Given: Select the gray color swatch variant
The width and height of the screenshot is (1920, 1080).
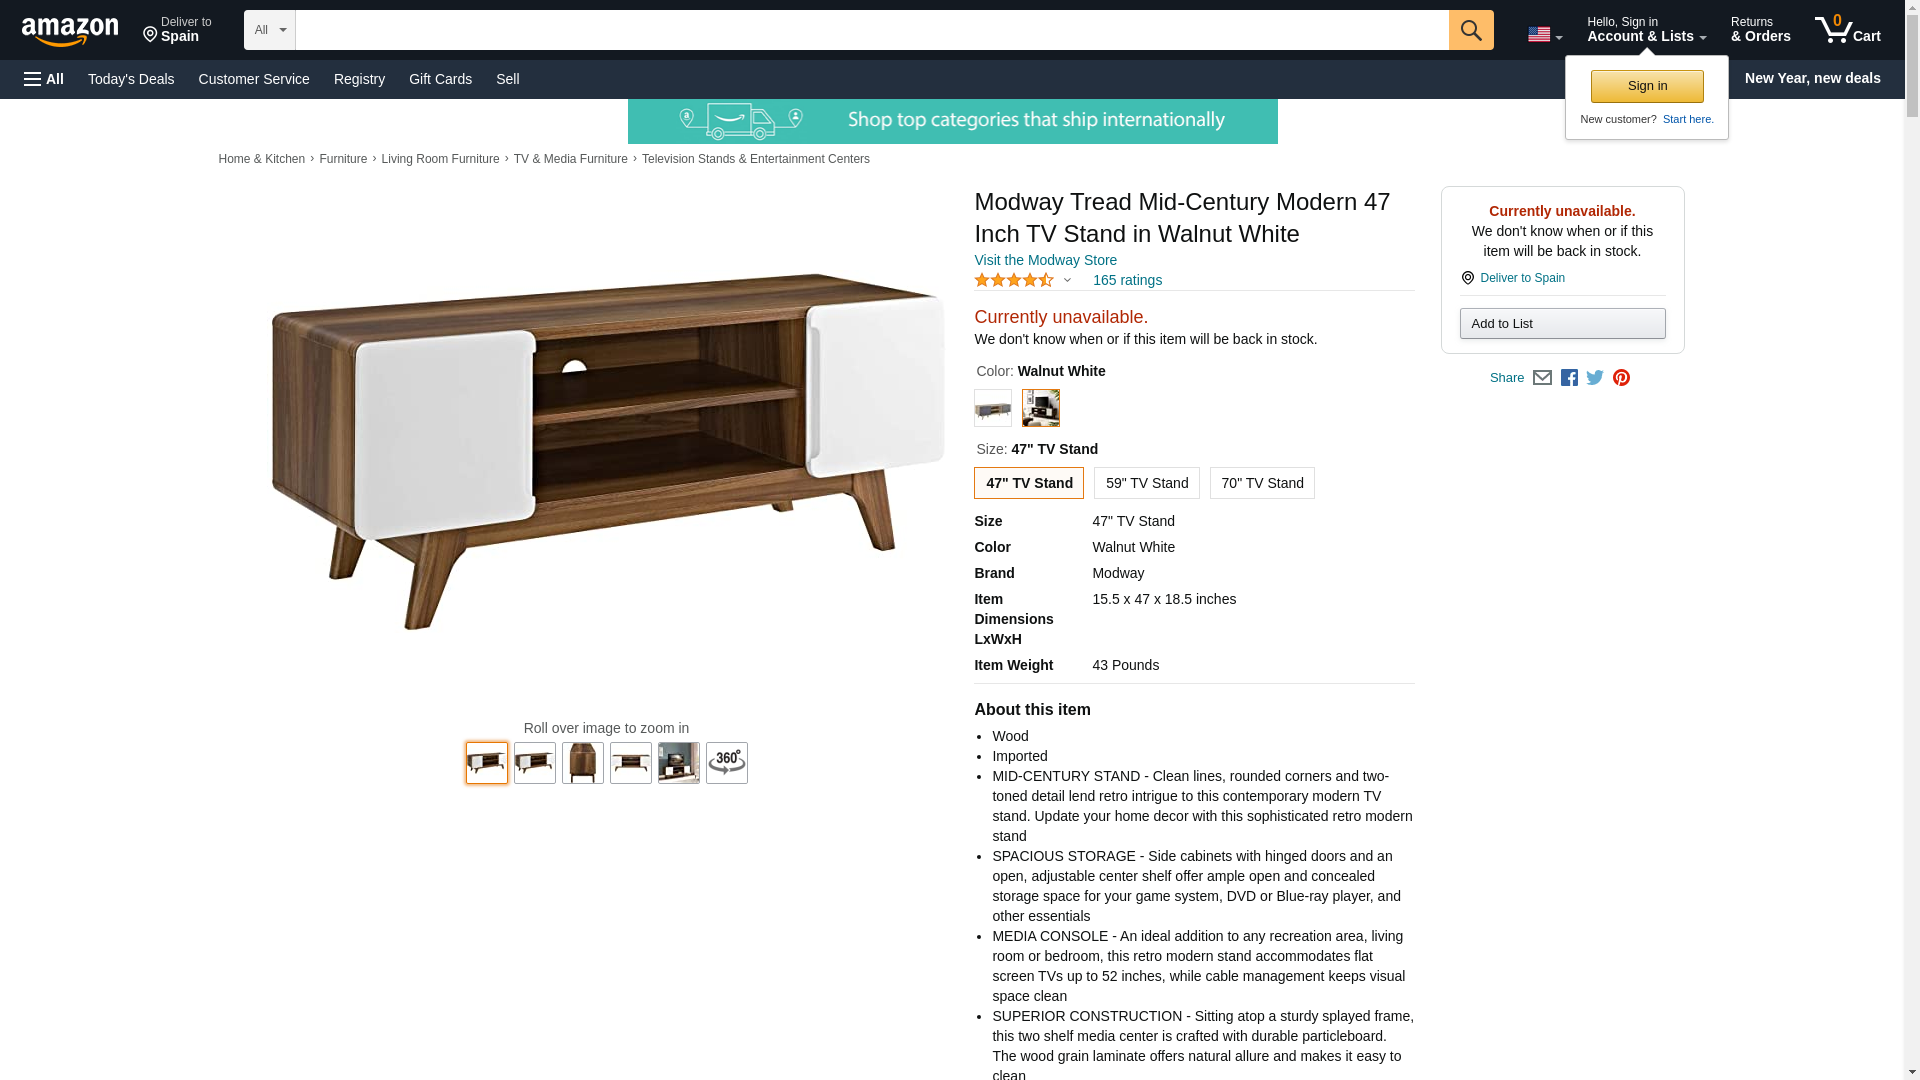Looking at the screenshot, I should 993,408.
